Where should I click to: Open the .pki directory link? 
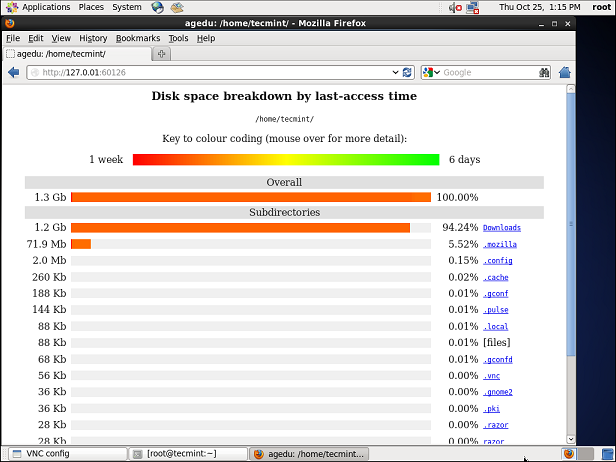coord(491,409)
